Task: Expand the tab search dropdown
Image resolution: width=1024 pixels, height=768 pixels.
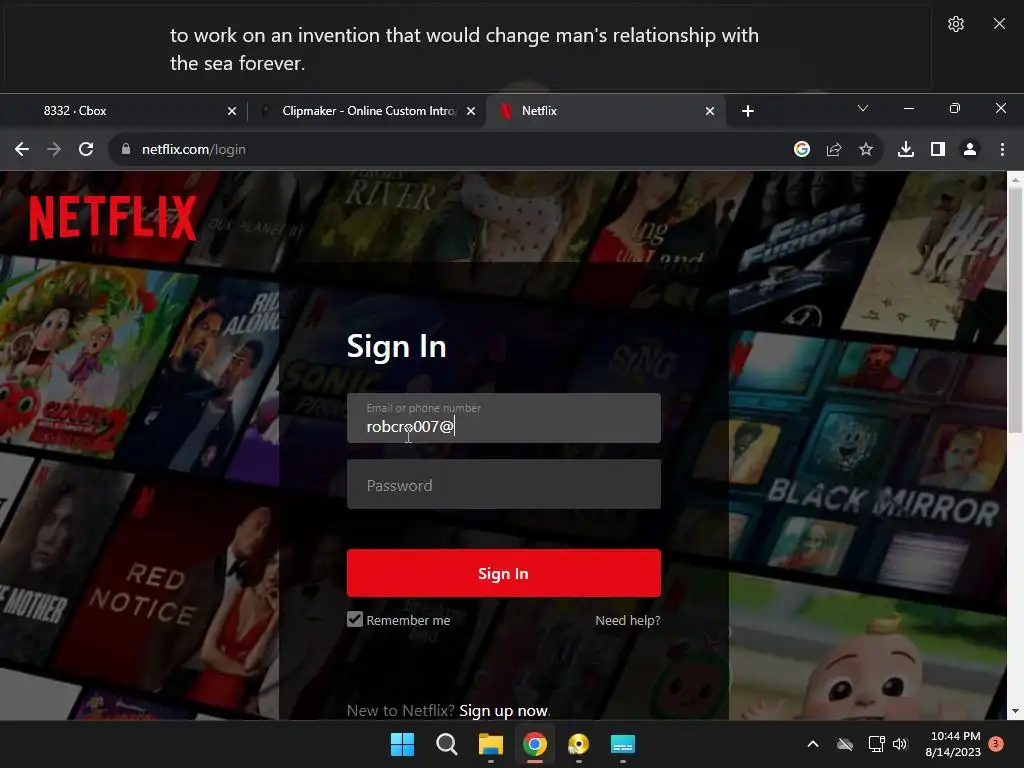Action: point(863,108)
